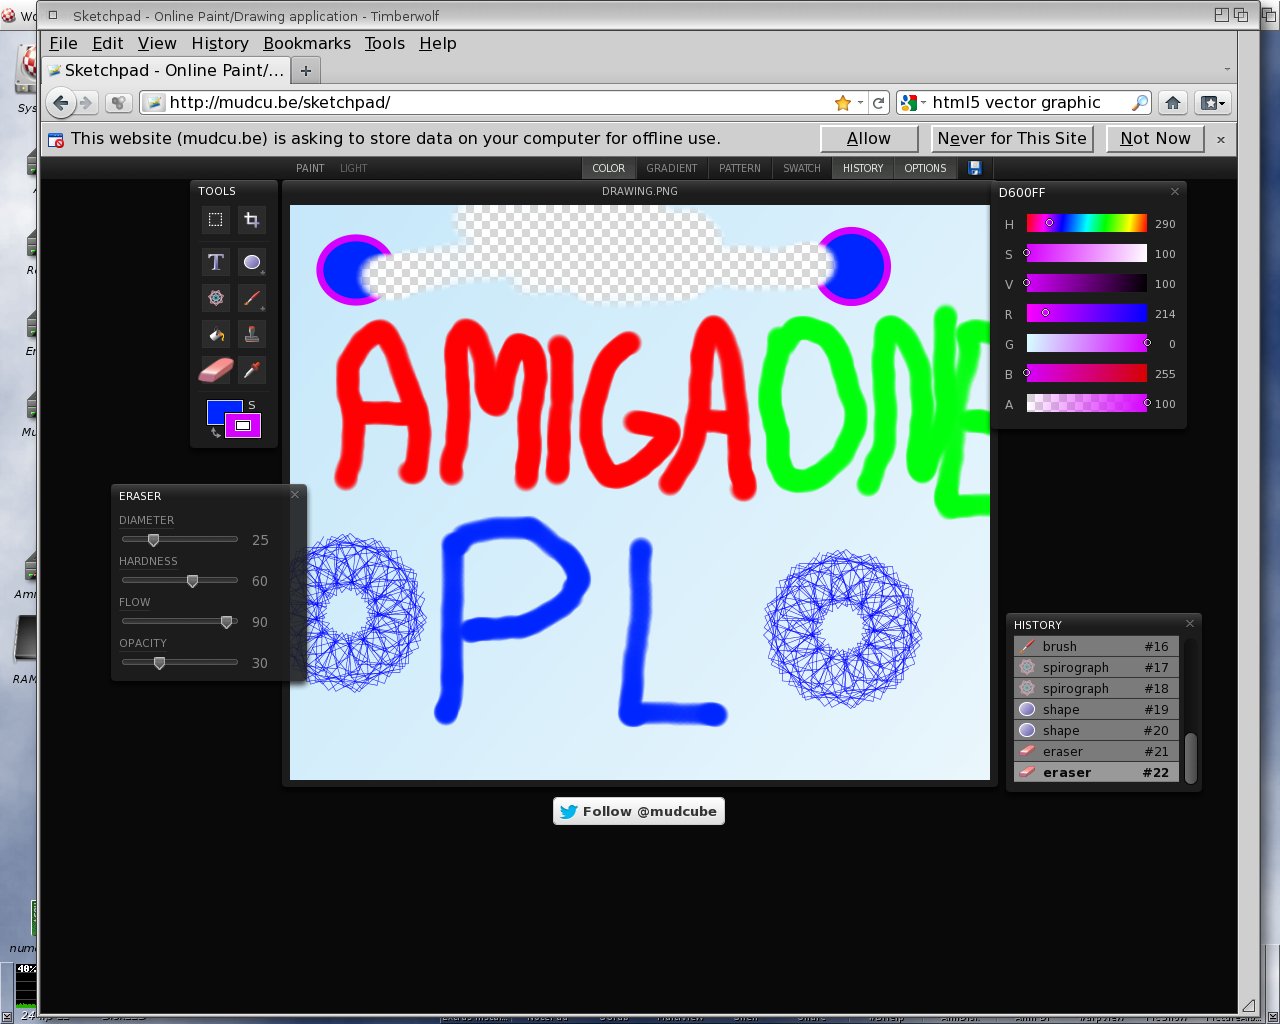
Task: Adjust the eraser Flow slider
Action: tap(180, 621)
